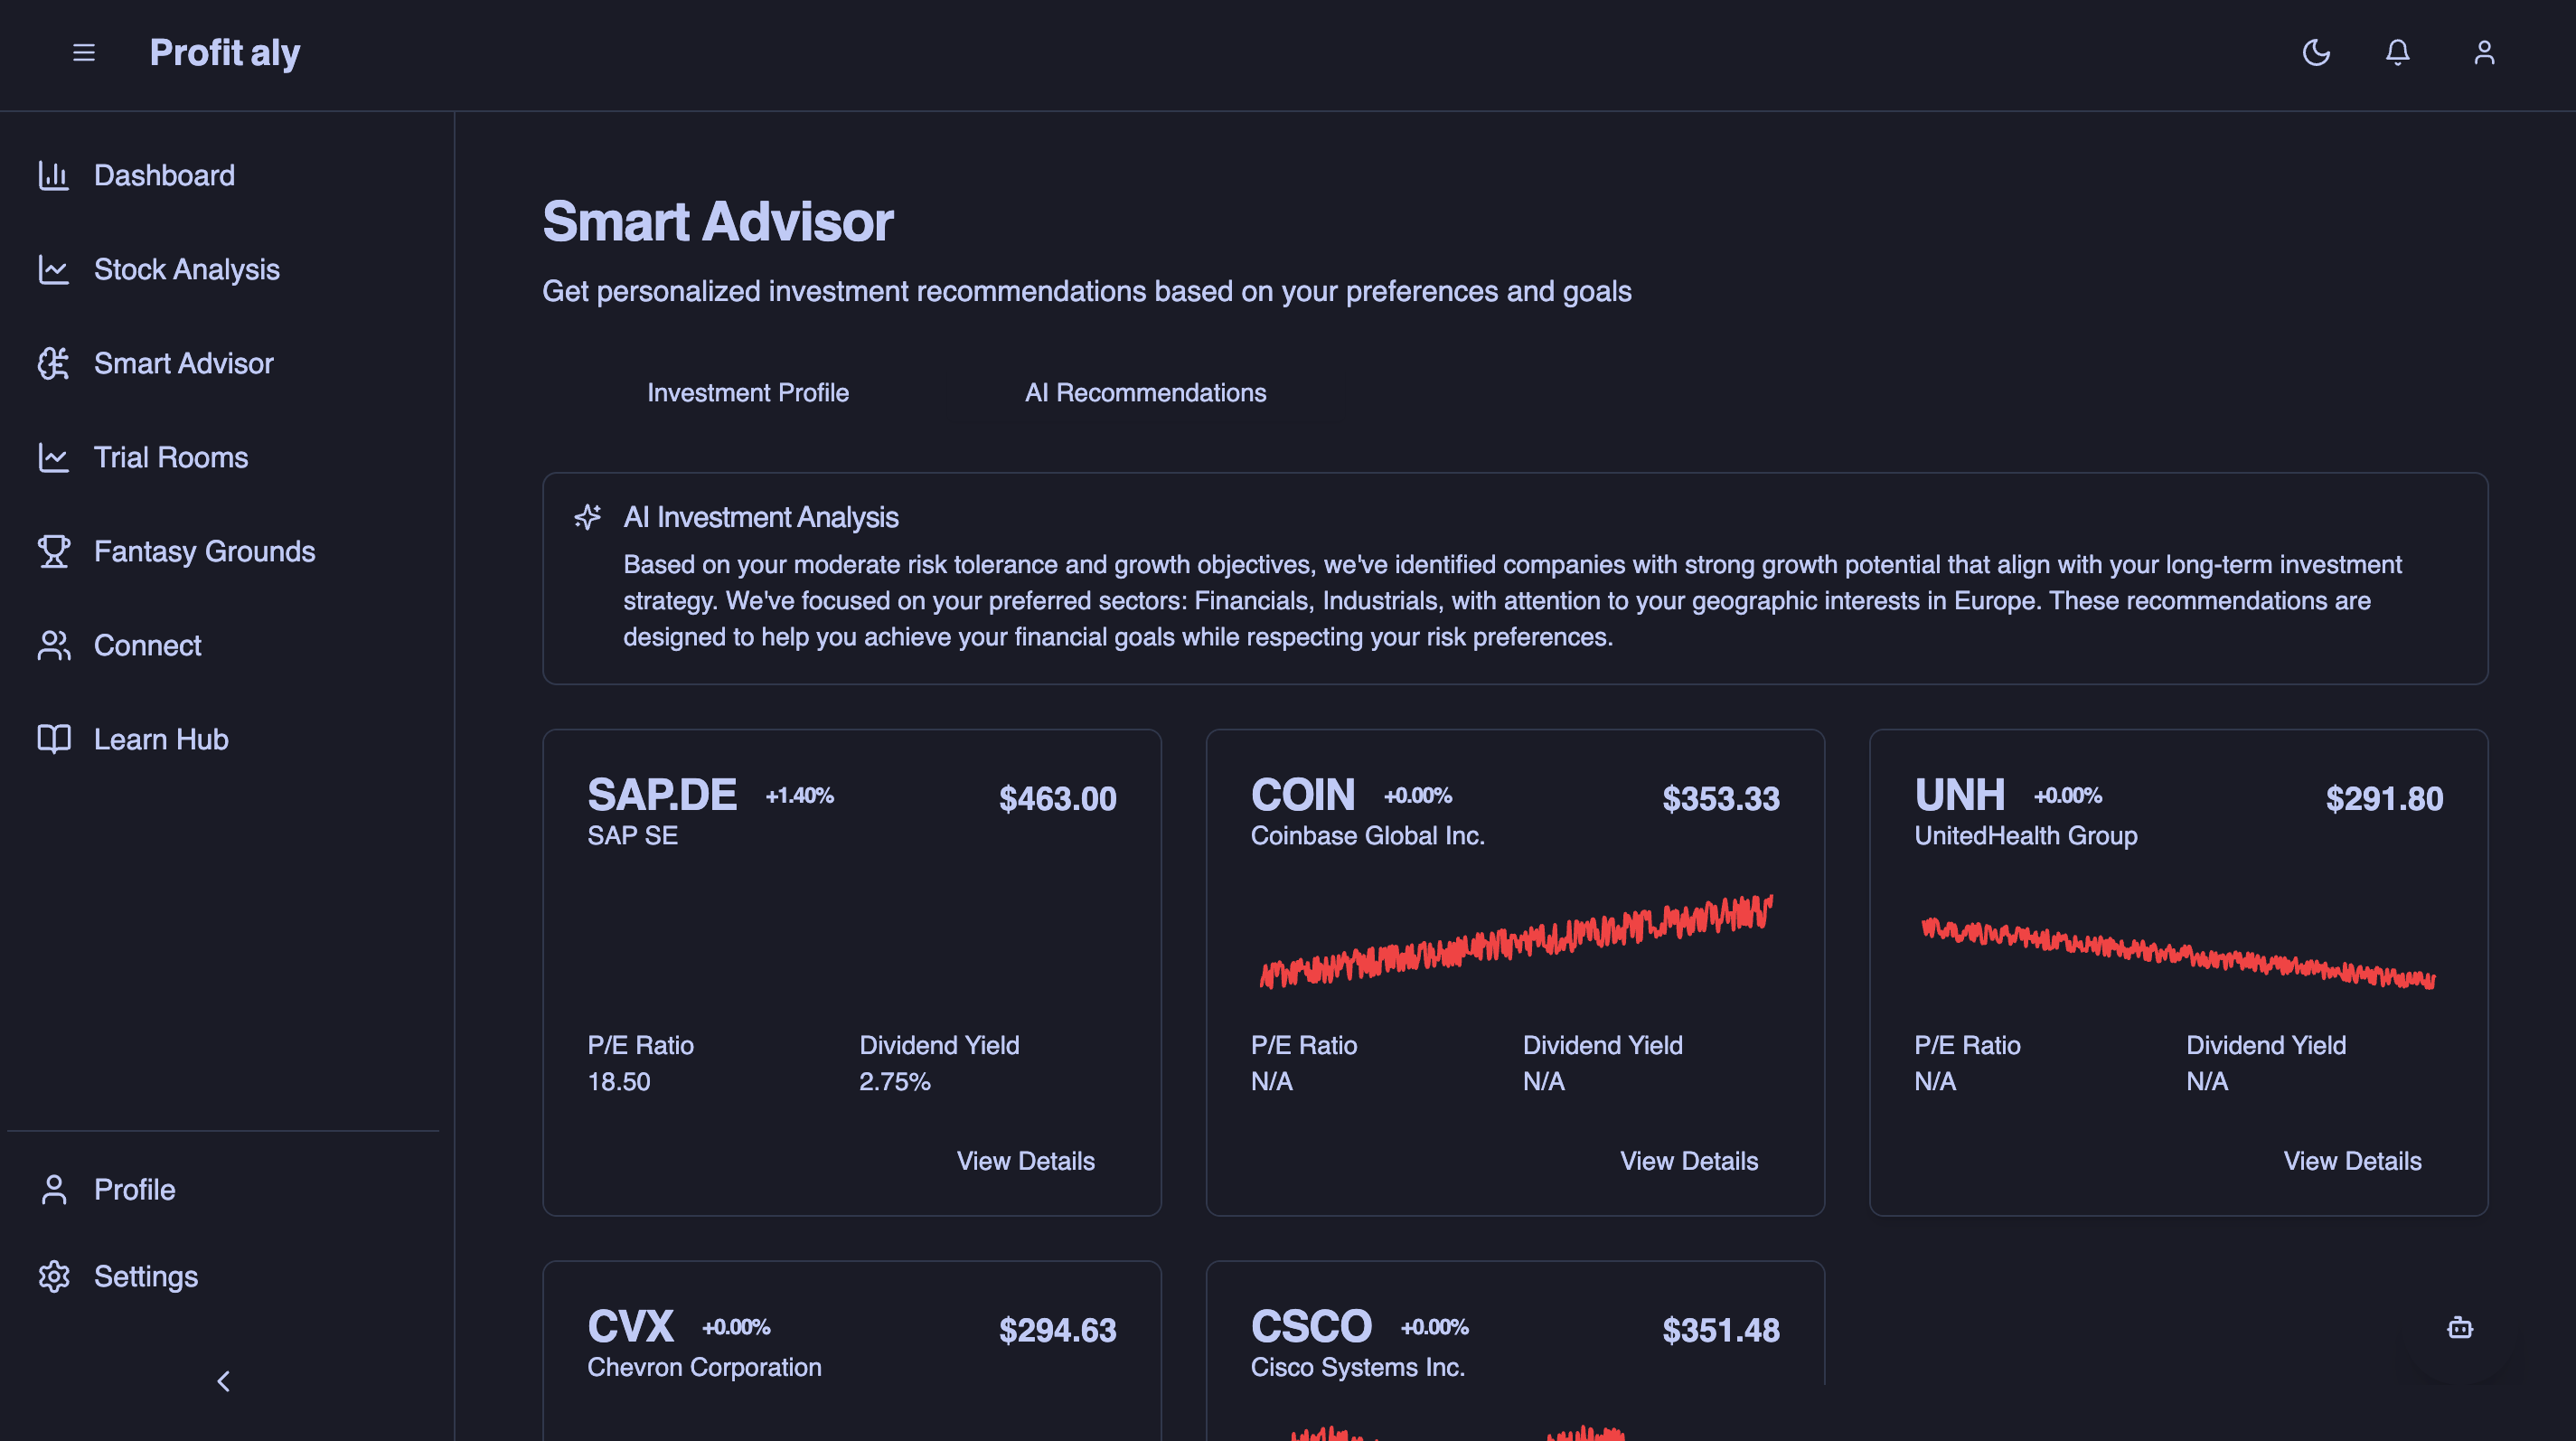Click the AI Investment Analysis sparkle icon
The image size is (2576, 1441).
coord(588,517)
